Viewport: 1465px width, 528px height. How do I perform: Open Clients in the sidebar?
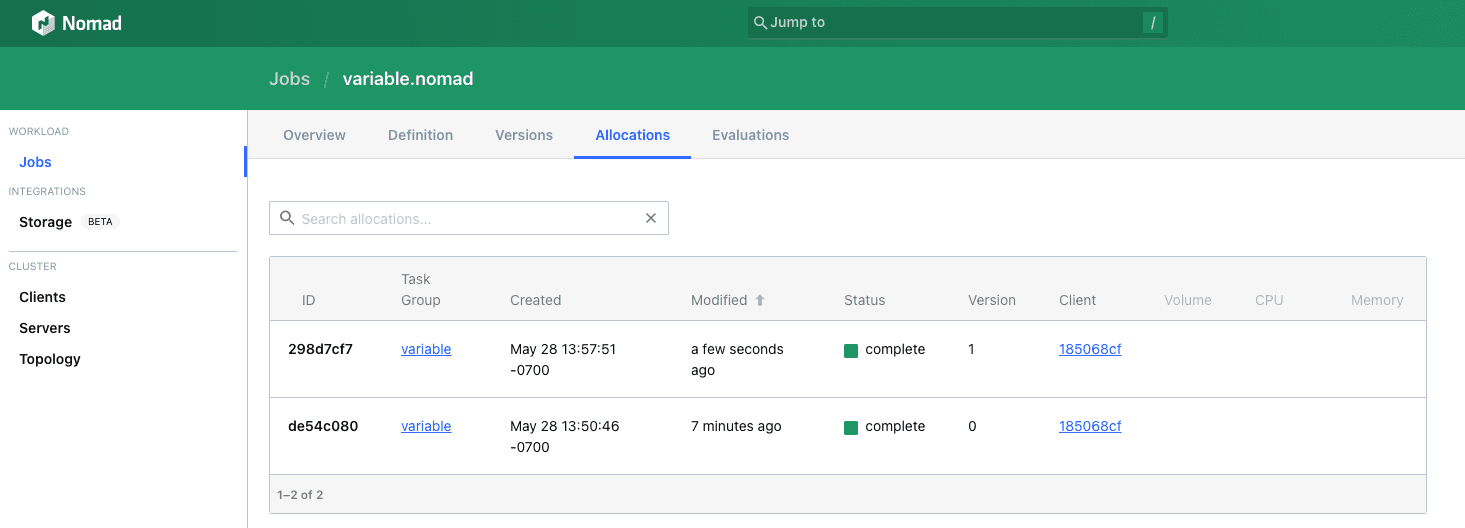click(x=42, y=297)
